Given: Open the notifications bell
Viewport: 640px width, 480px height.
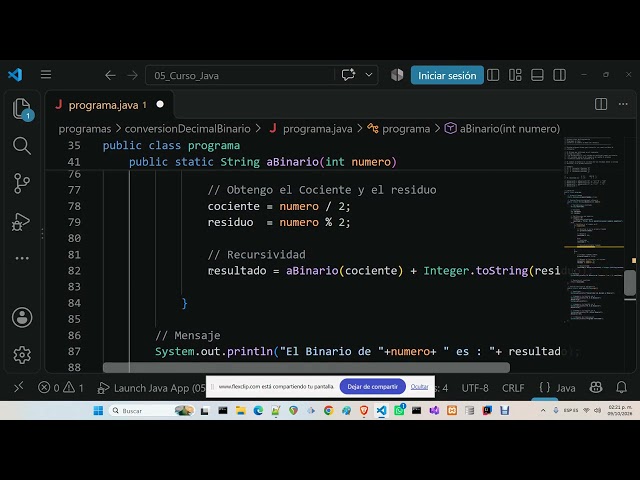Looking at the screenshot, I should (x=622, y=387).
